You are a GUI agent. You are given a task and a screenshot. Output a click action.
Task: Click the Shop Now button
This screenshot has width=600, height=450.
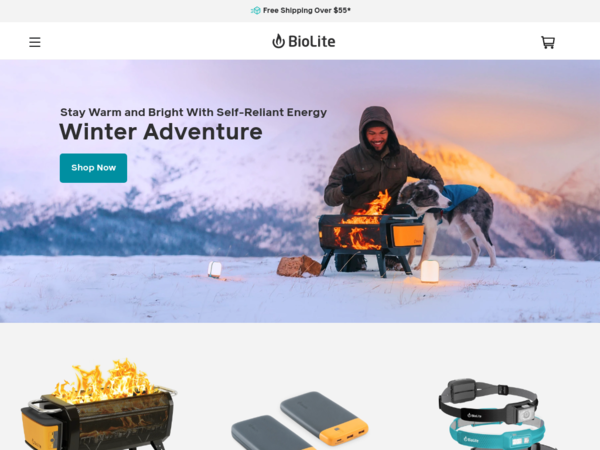click(93, 168)
